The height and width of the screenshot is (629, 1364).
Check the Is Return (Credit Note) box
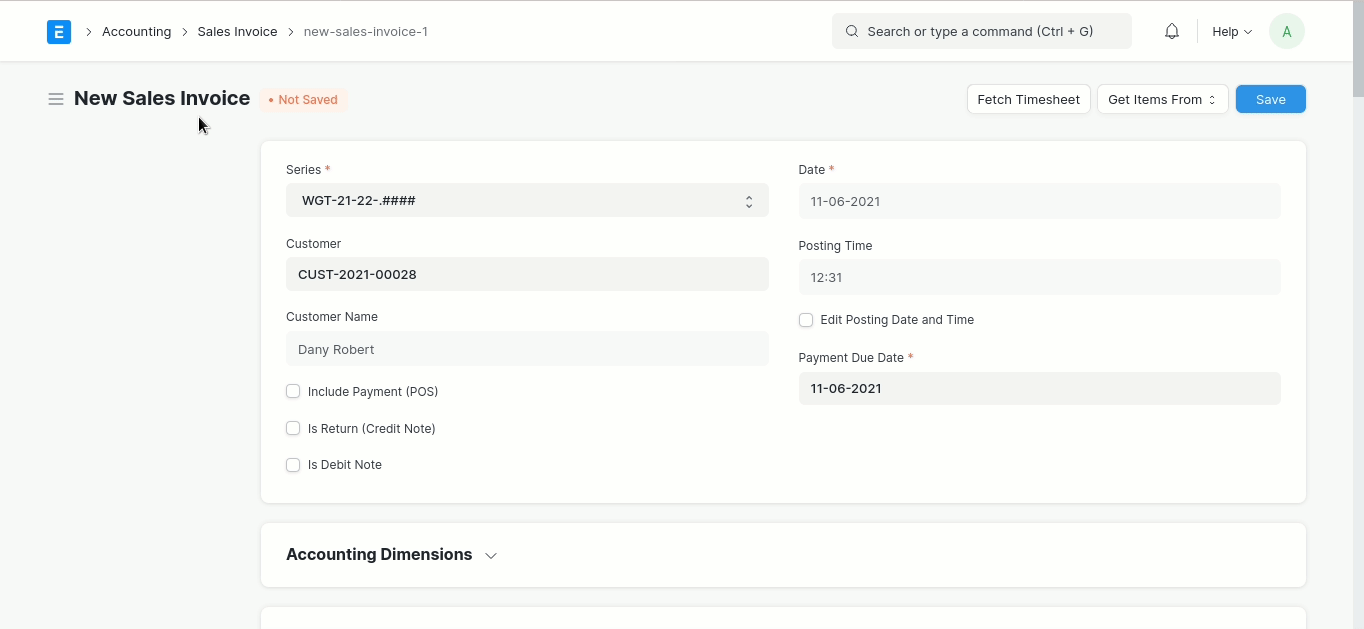click(293, 428)
